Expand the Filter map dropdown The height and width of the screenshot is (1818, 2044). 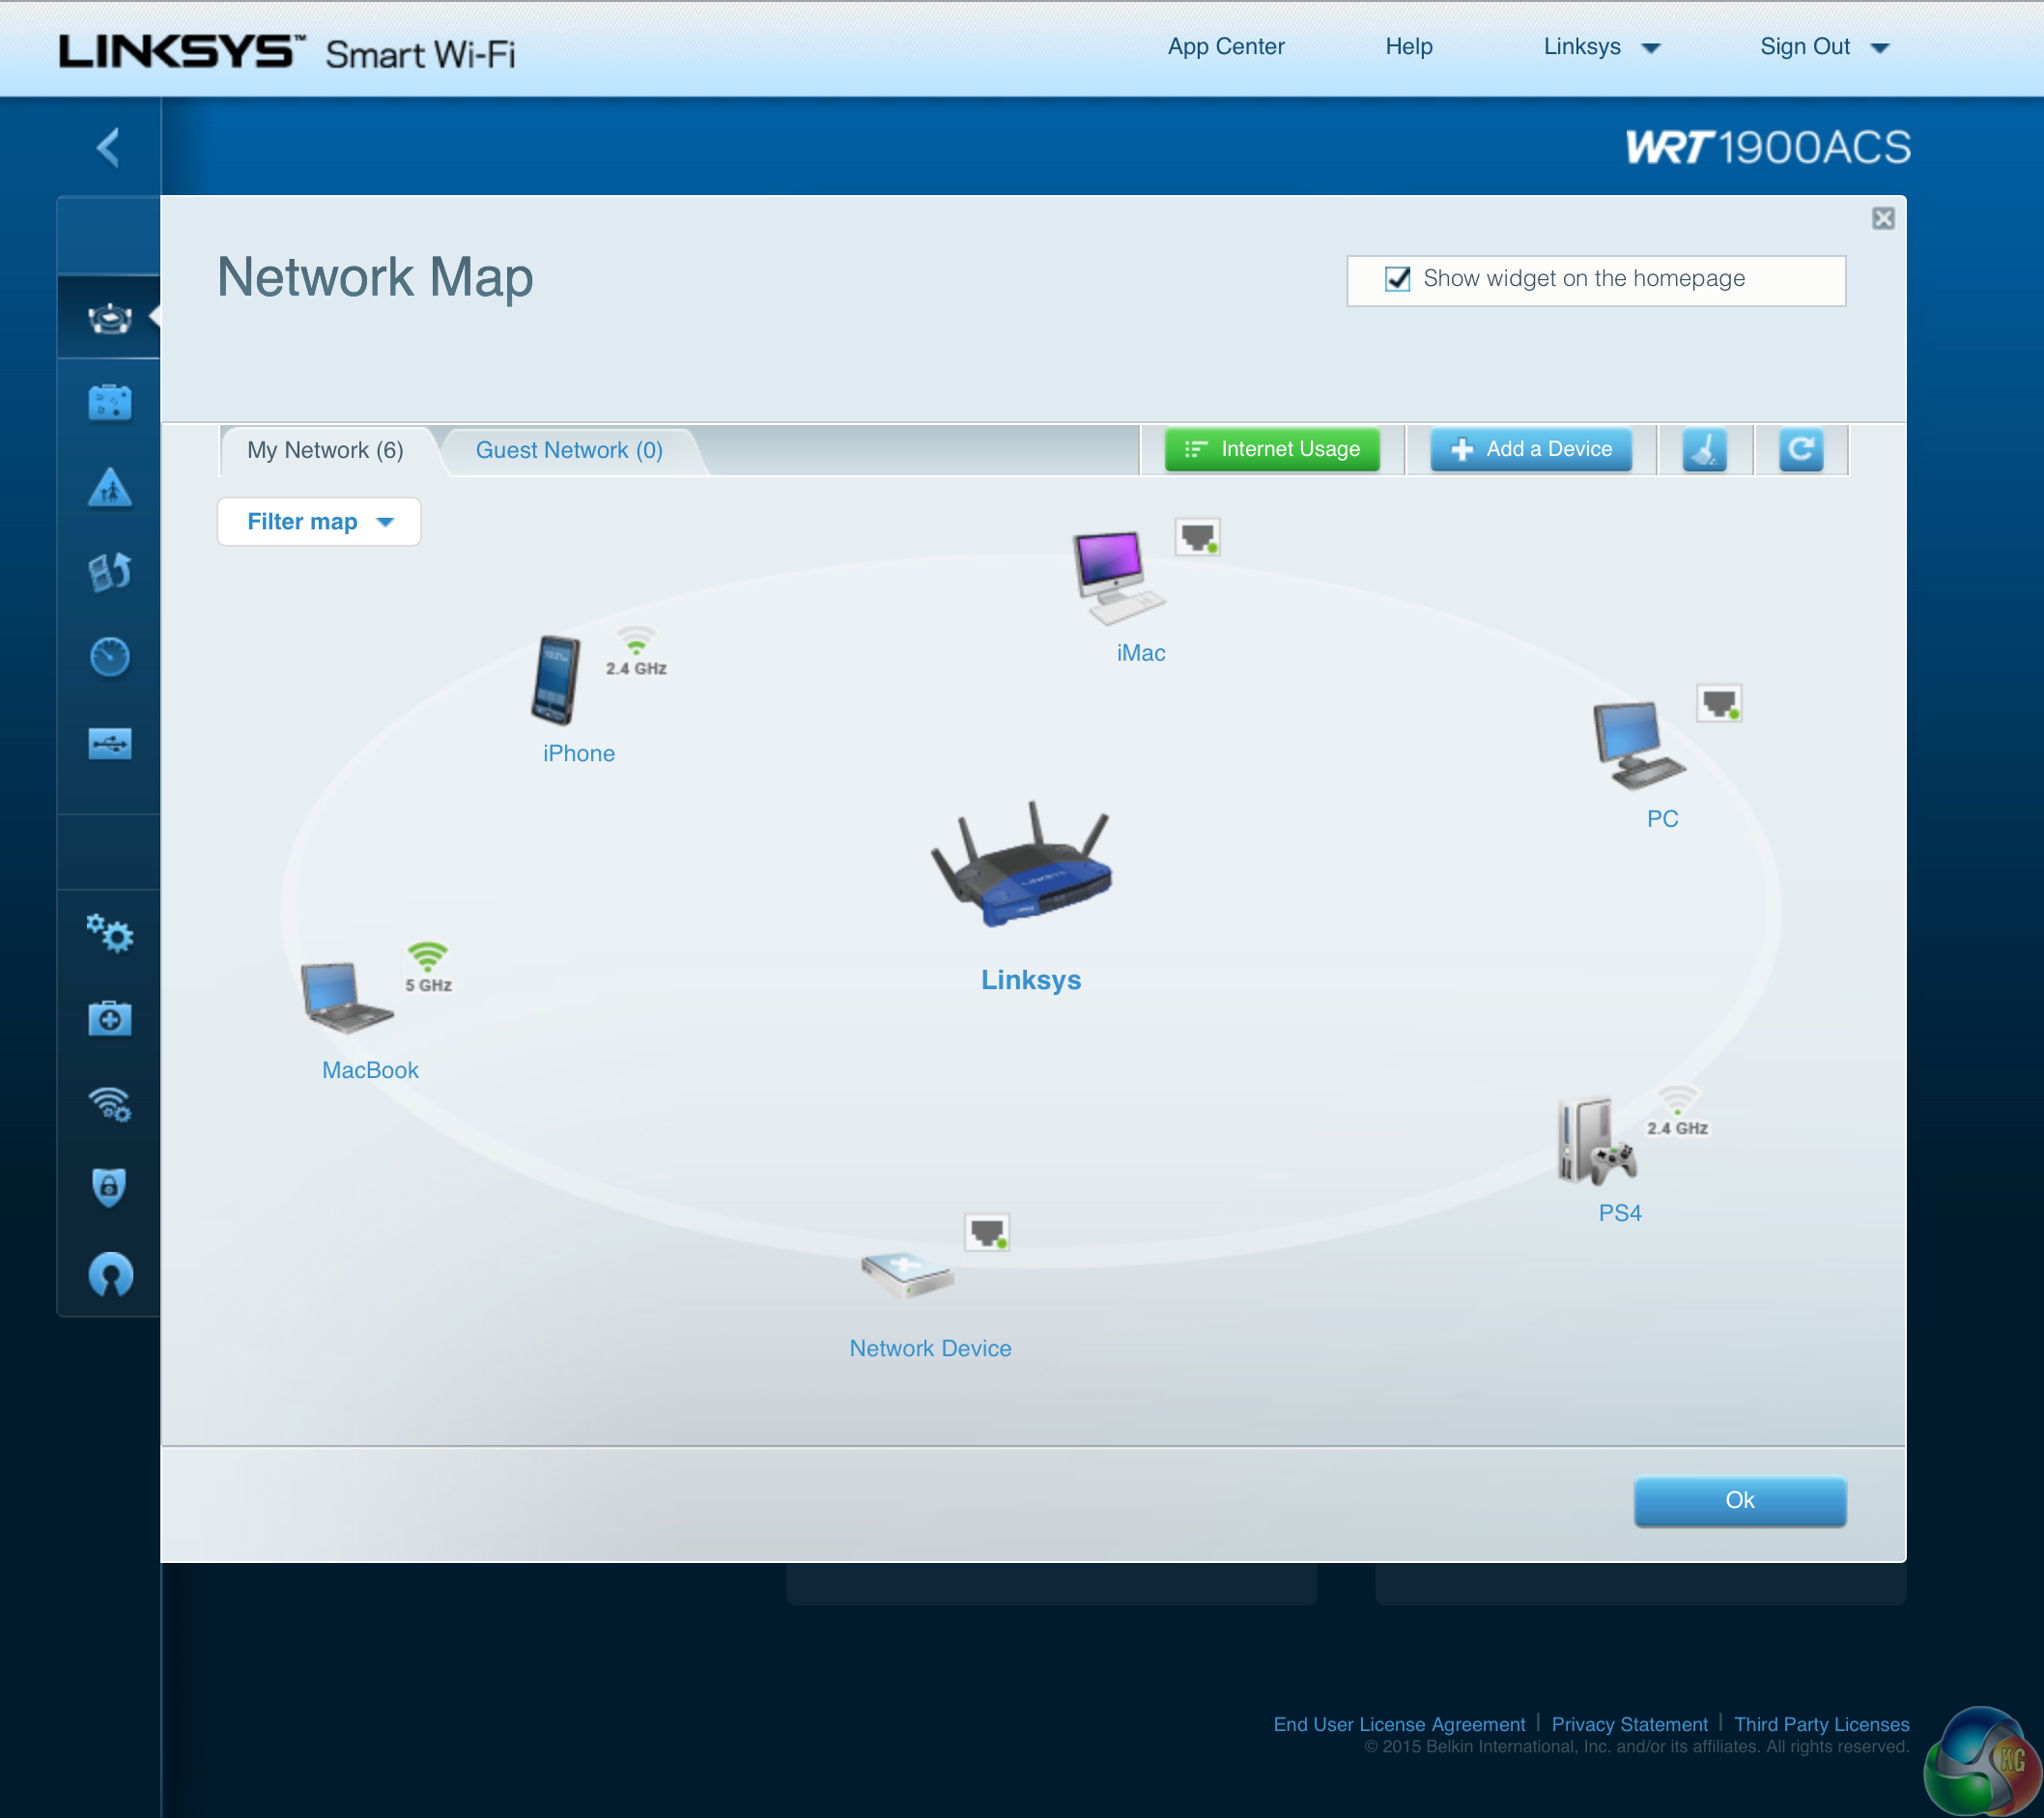tap(319, 522)
